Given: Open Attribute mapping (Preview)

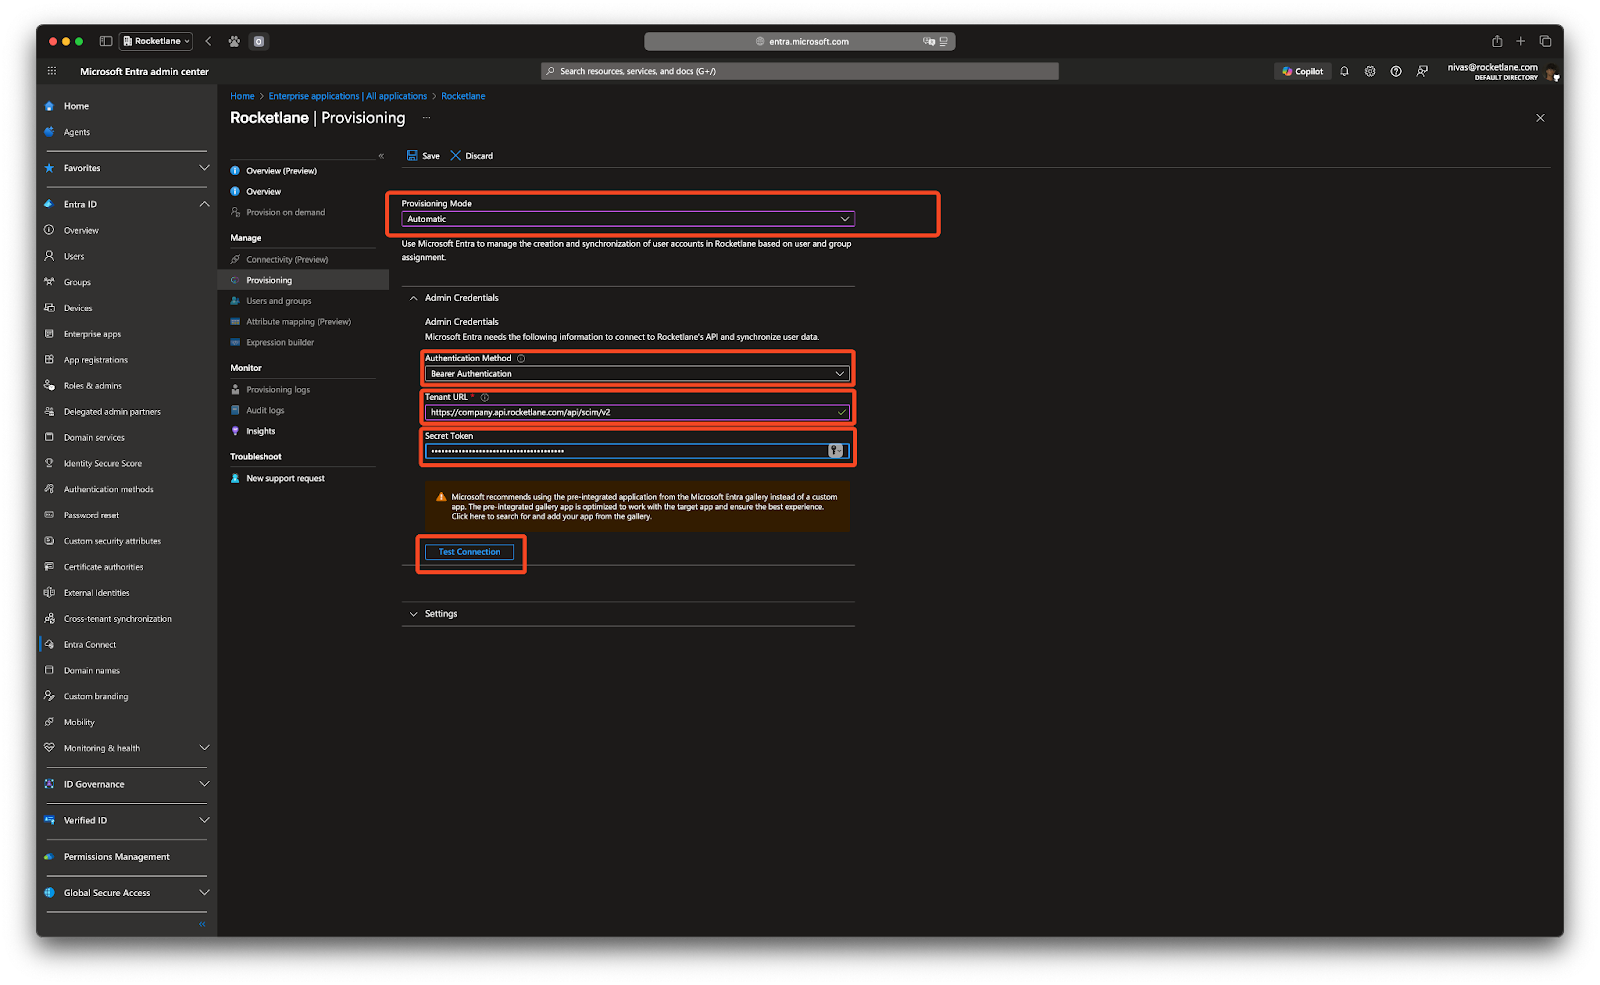Looking at the screenshot, I should (x=298, y=322).
